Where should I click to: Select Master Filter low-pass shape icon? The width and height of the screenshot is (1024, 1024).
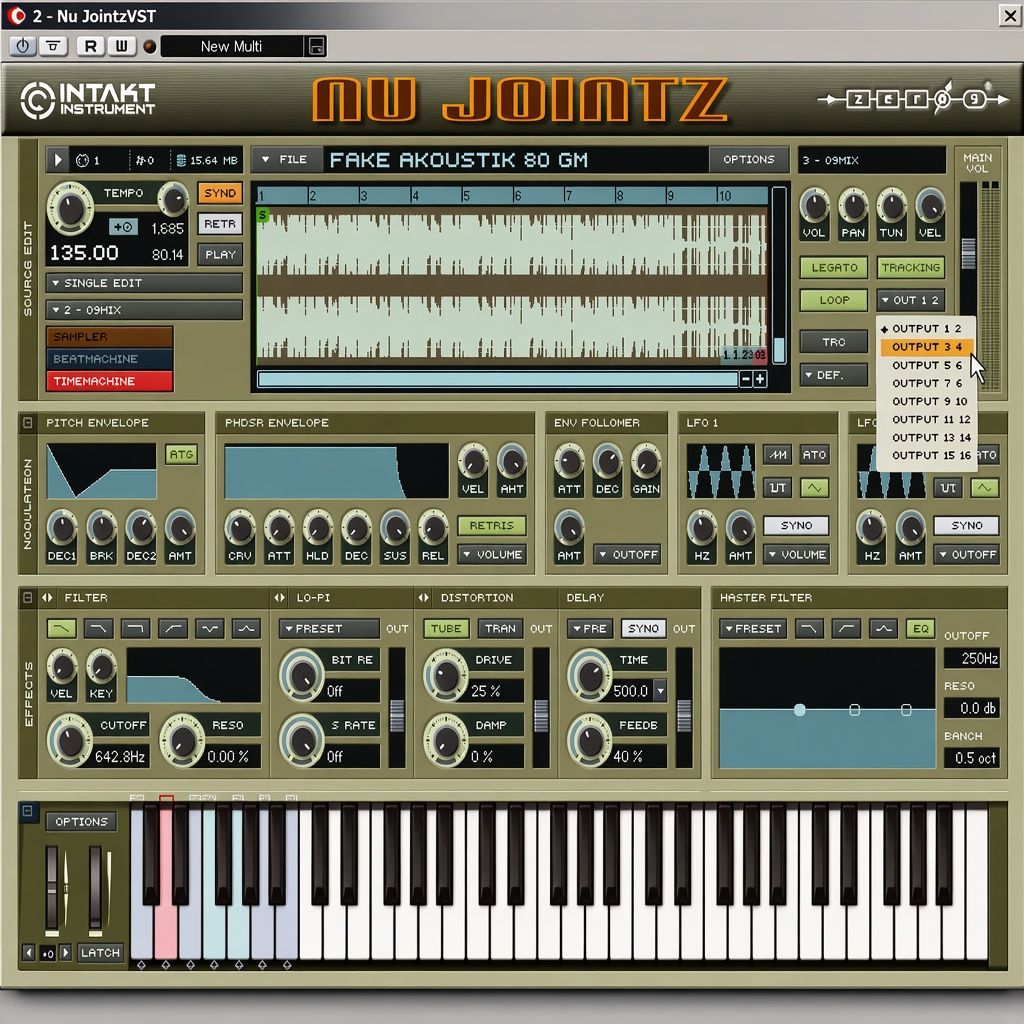[x=808, y=628]
